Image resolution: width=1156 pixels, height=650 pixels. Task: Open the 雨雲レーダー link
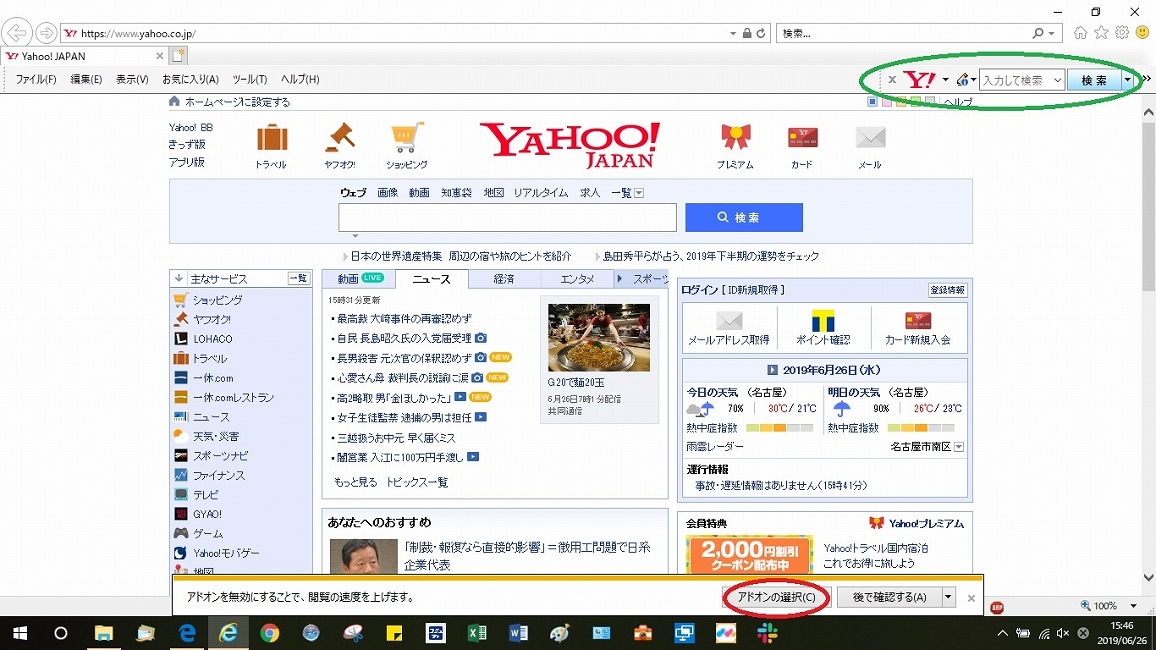click(714, 447)
